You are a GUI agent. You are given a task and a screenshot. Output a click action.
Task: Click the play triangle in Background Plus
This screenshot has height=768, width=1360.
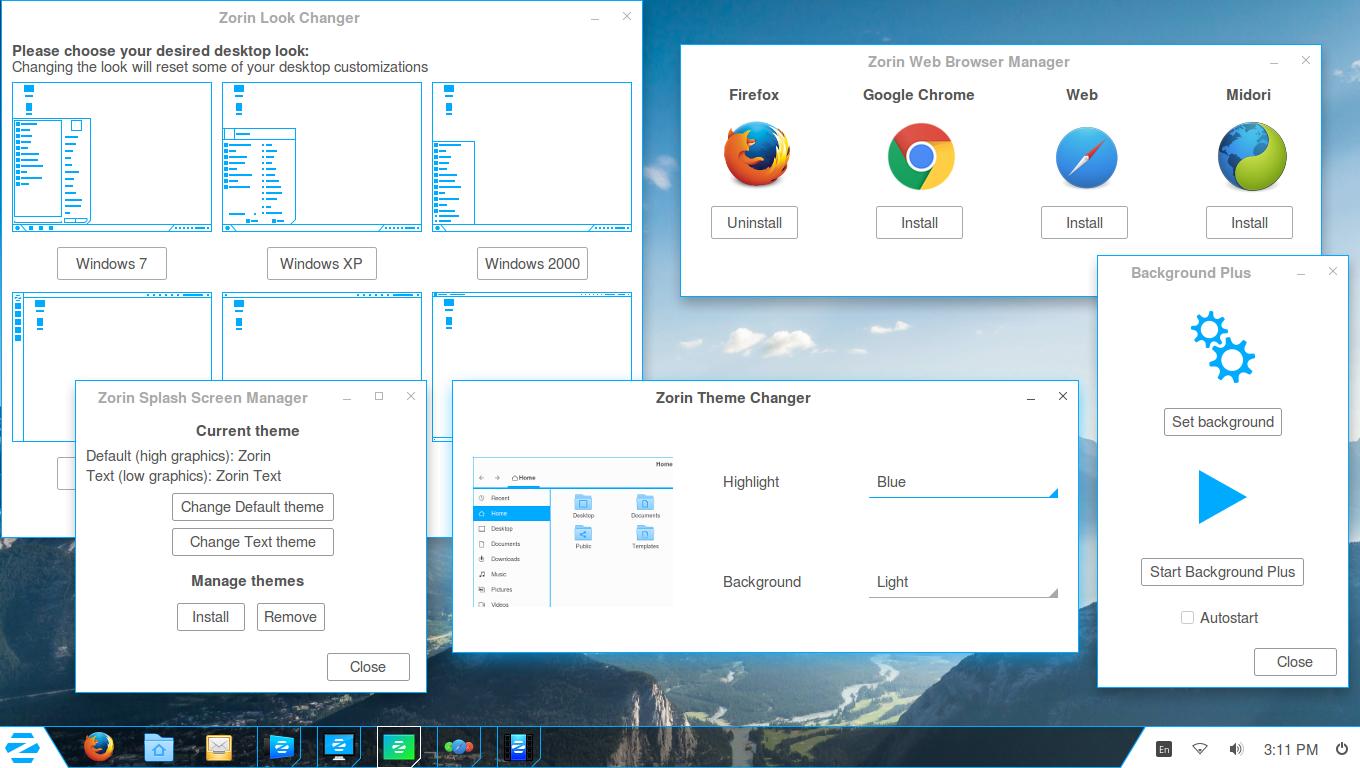tap(1222, 496)
